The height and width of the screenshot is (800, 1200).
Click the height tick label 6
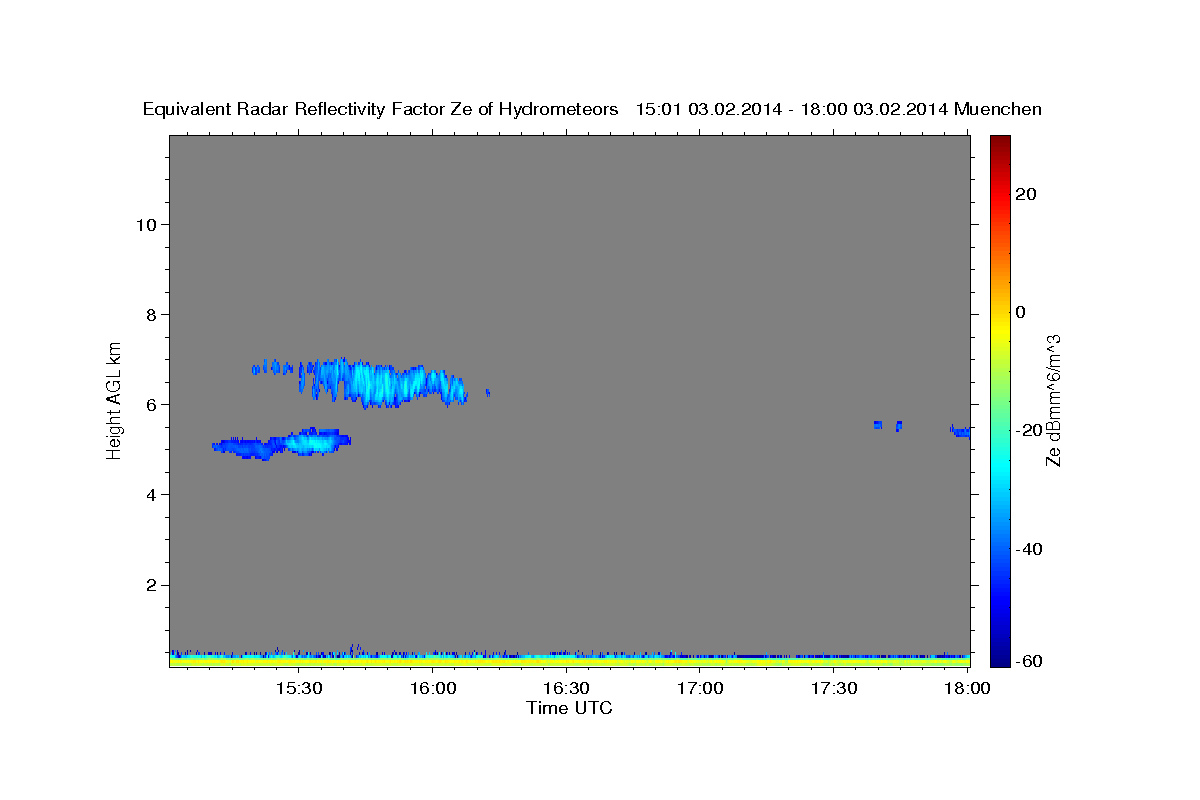click(x=152, y=404)
